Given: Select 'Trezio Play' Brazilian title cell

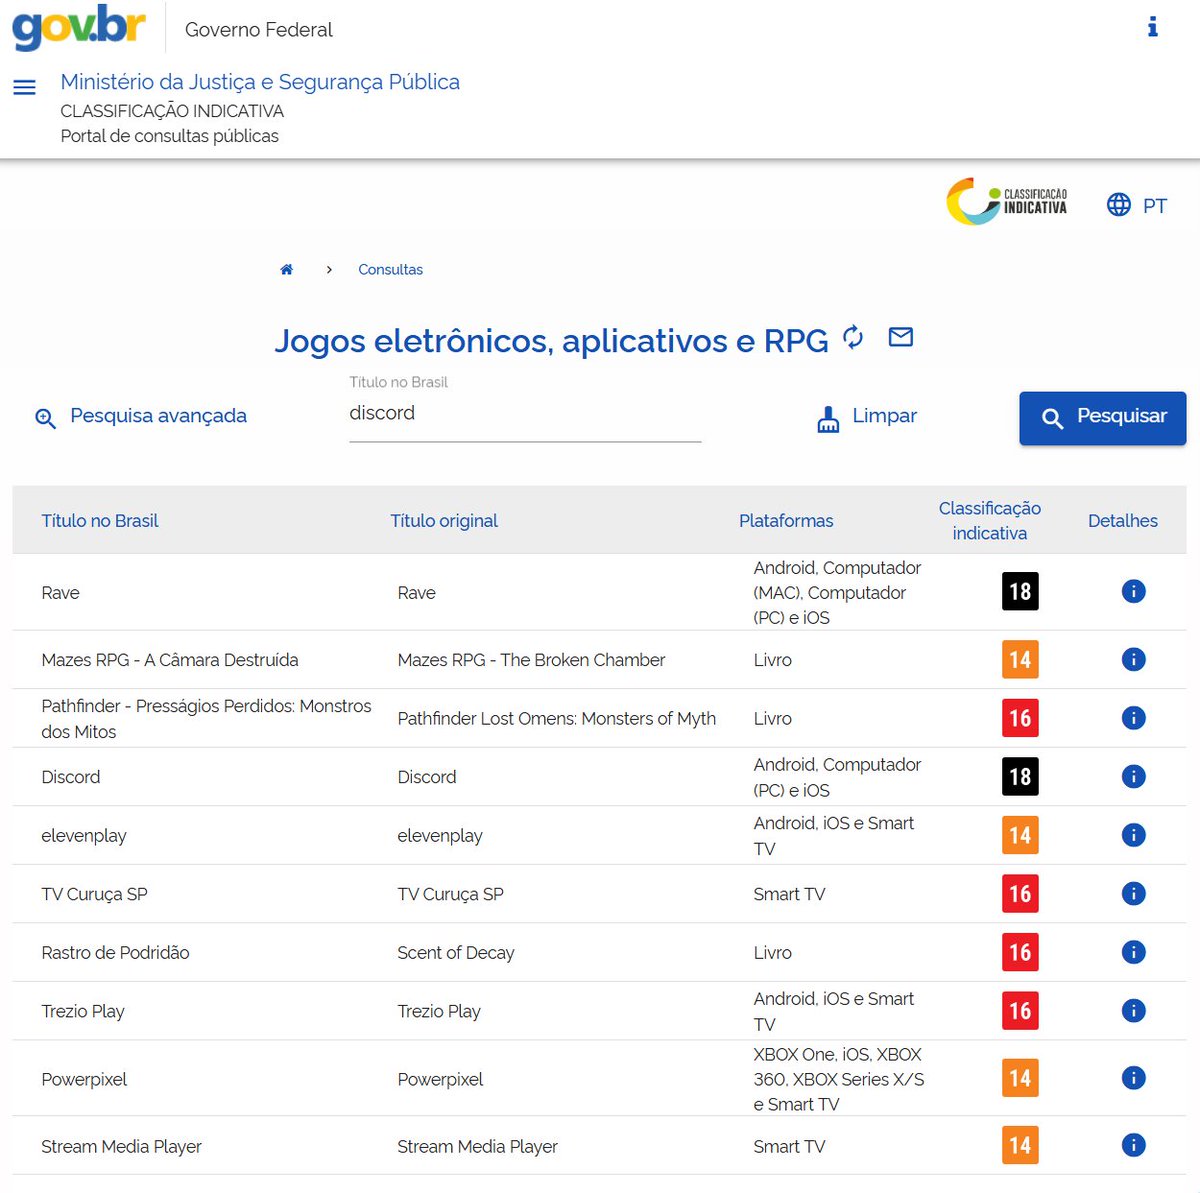Looking at the screenshot, I should [83, 1011].
